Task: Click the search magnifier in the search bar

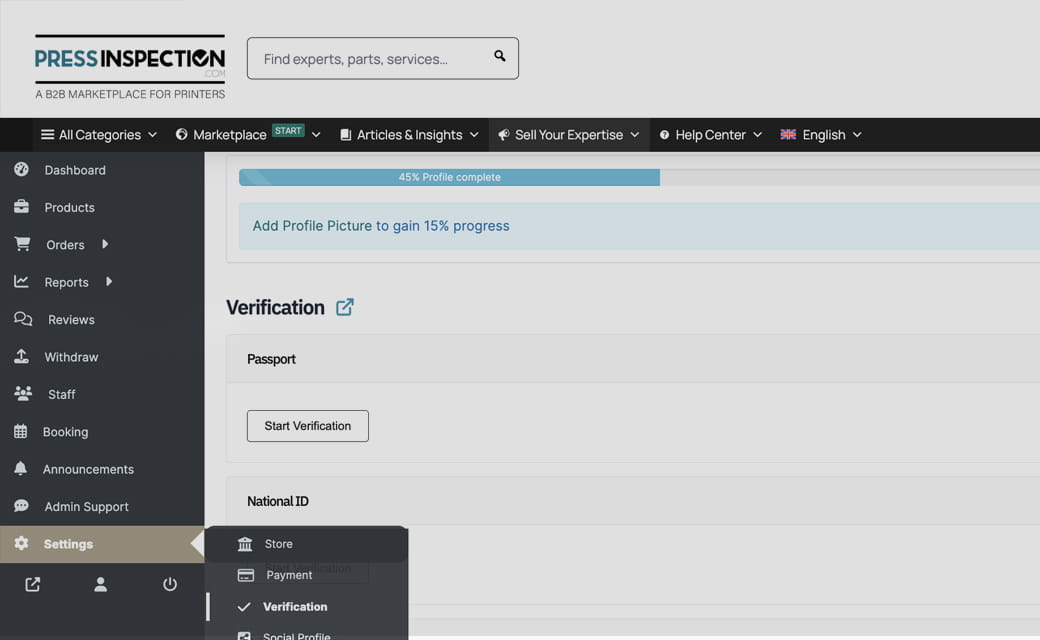Action: tap(499, 57)
